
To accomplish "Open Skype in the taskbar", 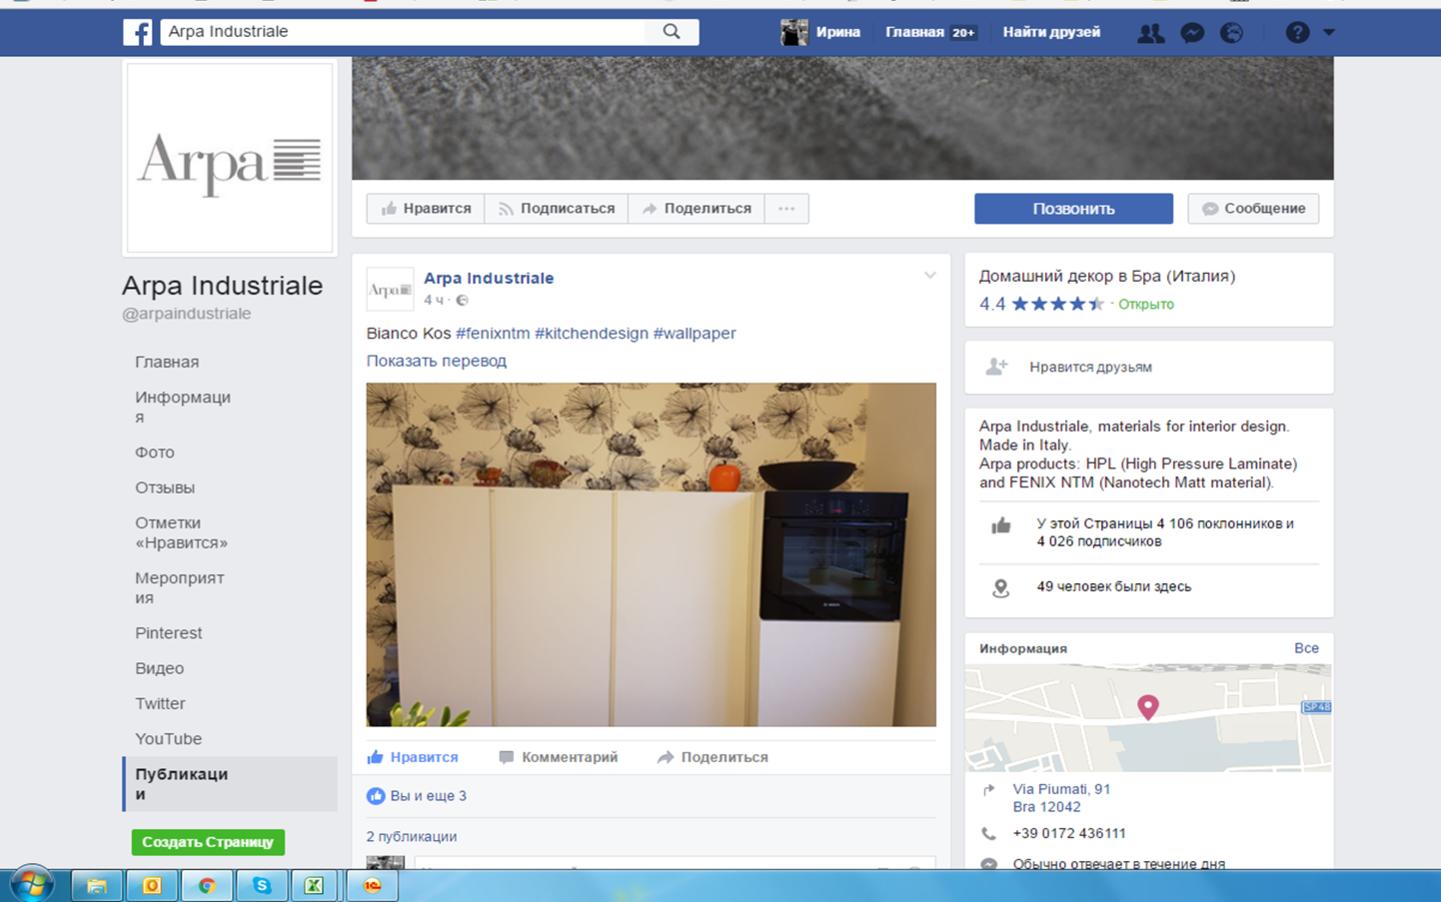I will pyautogui.click(x=261, y=885).
